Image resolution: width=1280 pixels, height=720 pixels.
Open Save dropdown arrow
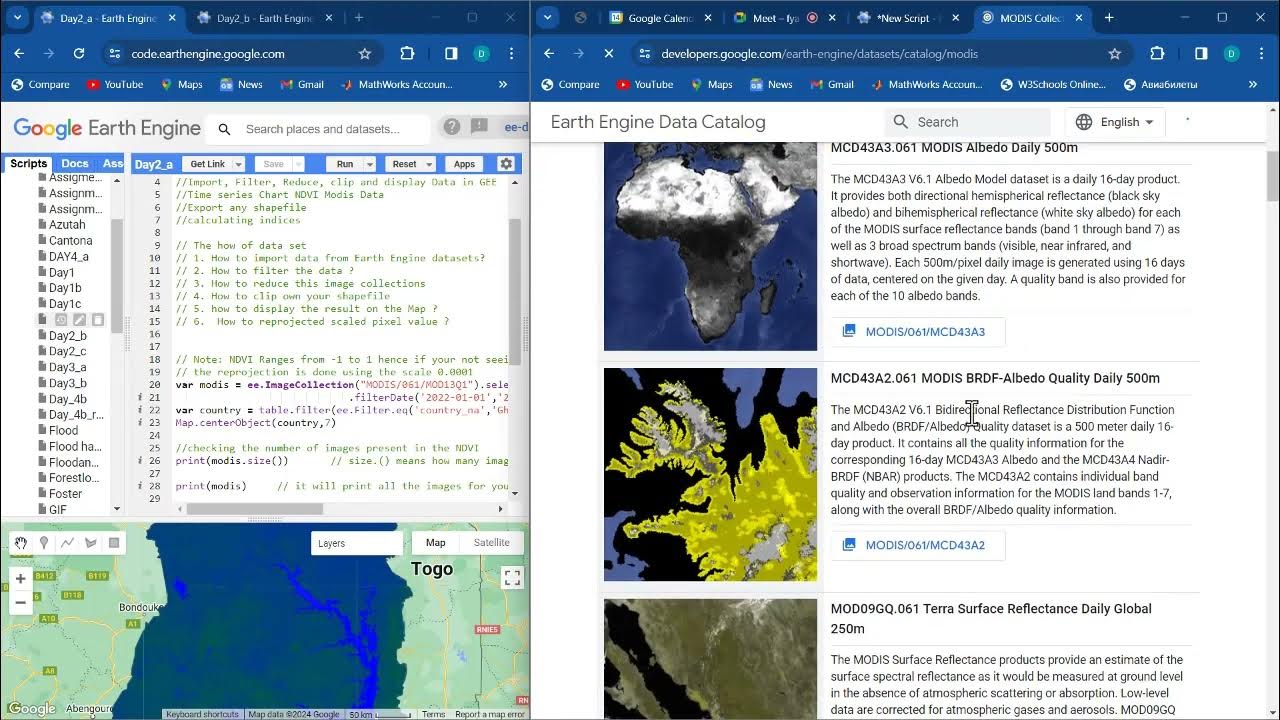(x=297, y=164)
